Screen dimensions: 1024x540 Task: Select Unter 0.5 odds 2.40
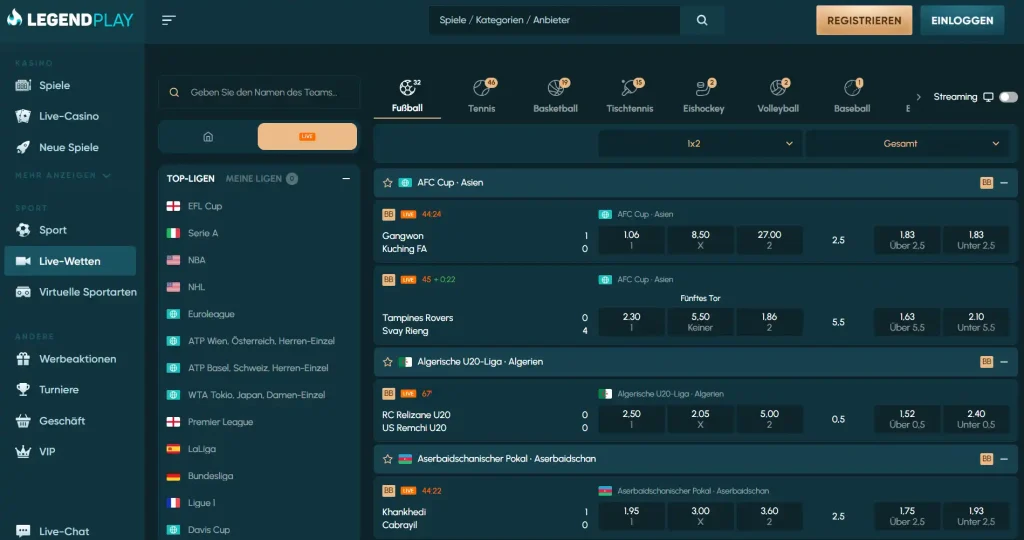tap(976, 419)
